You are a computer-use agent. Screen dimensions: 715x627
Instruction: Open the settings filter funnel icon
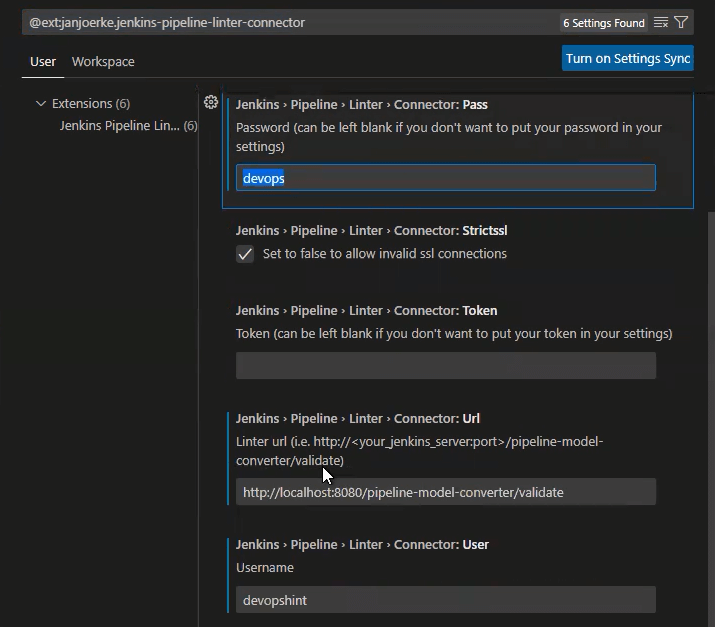681,22
